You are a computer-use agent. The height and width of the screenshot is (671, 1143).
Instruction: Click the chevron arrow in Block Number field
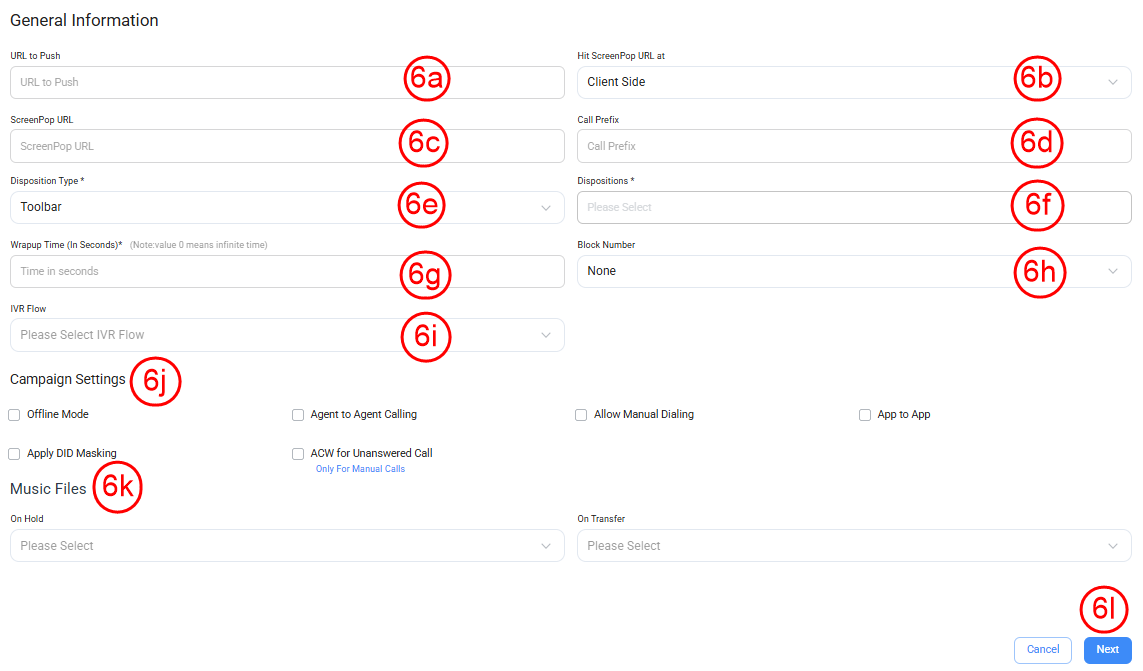1113,271
